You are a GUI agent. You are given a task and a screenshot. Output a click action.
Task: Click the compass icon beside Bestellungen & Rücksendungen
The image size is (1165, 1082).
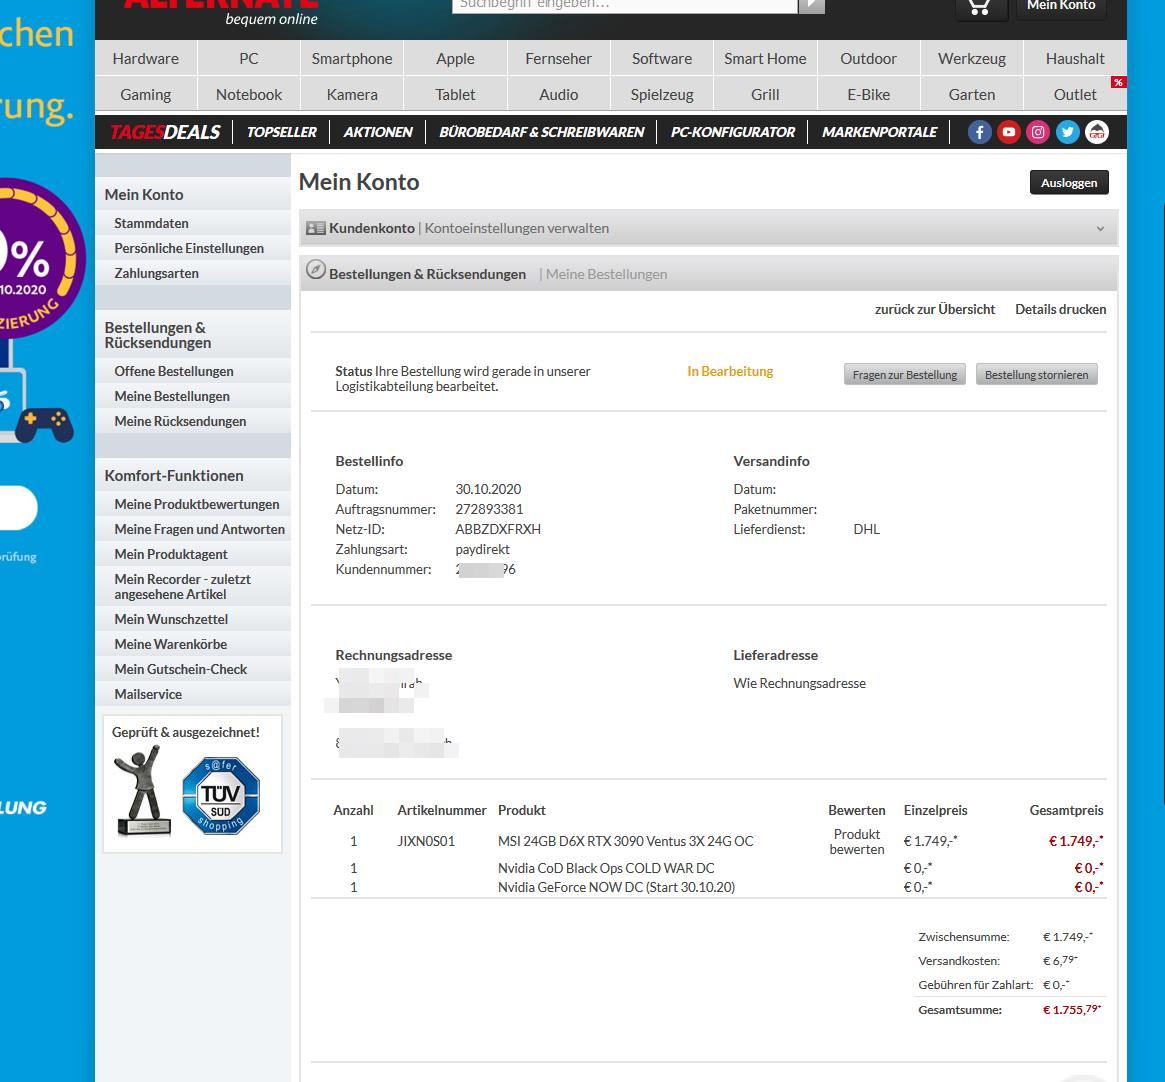[x=316, y=270]
